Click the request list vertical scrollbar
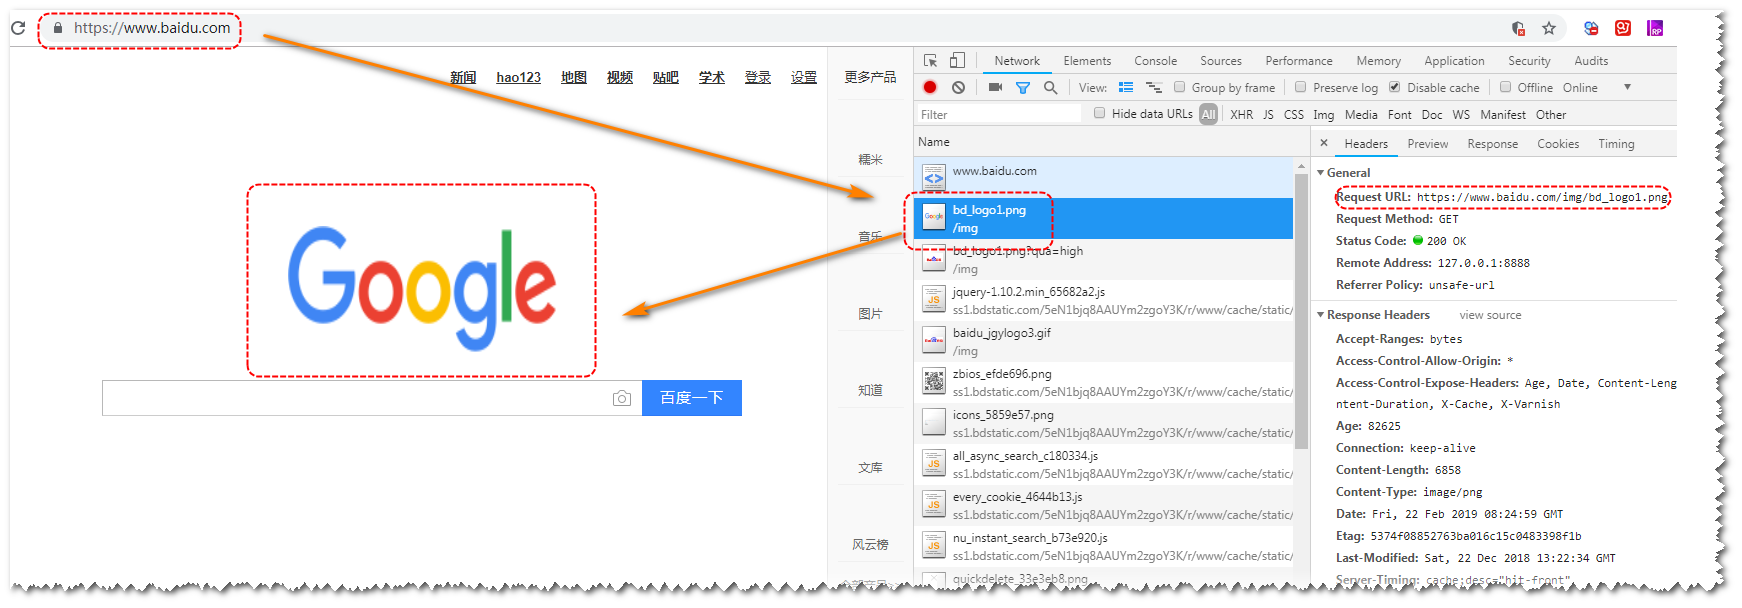The height and width of the screenshot is (608, 1742). point(1301,310)
